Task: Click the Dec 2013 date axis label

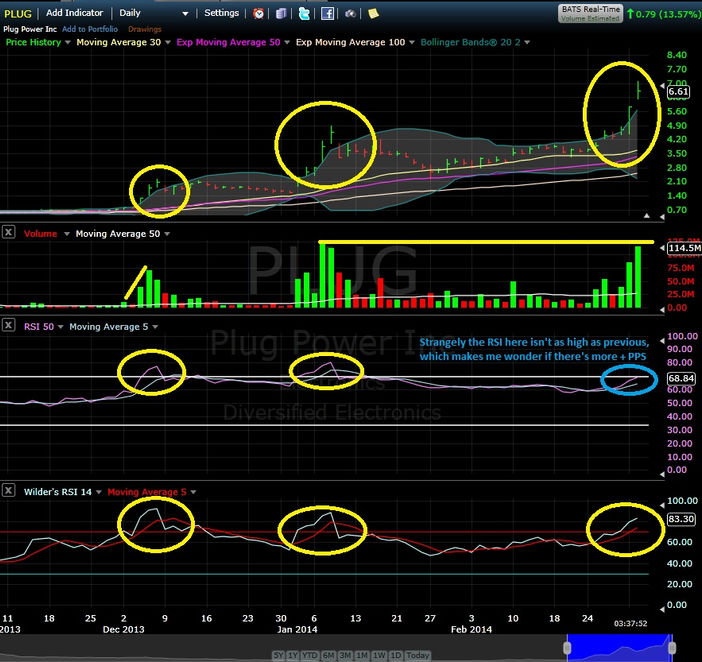Action: 124,629
